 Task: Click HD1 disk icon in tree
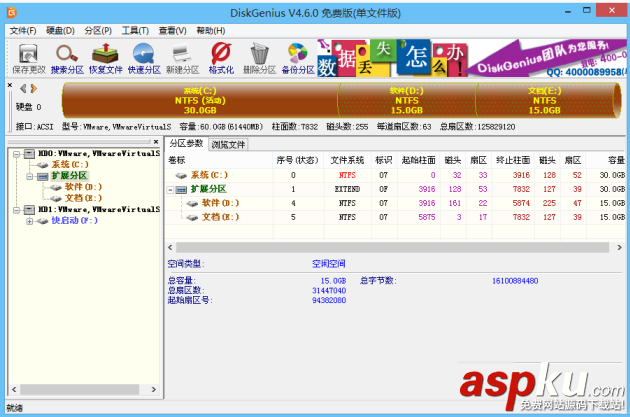click(x=29, y=209)
